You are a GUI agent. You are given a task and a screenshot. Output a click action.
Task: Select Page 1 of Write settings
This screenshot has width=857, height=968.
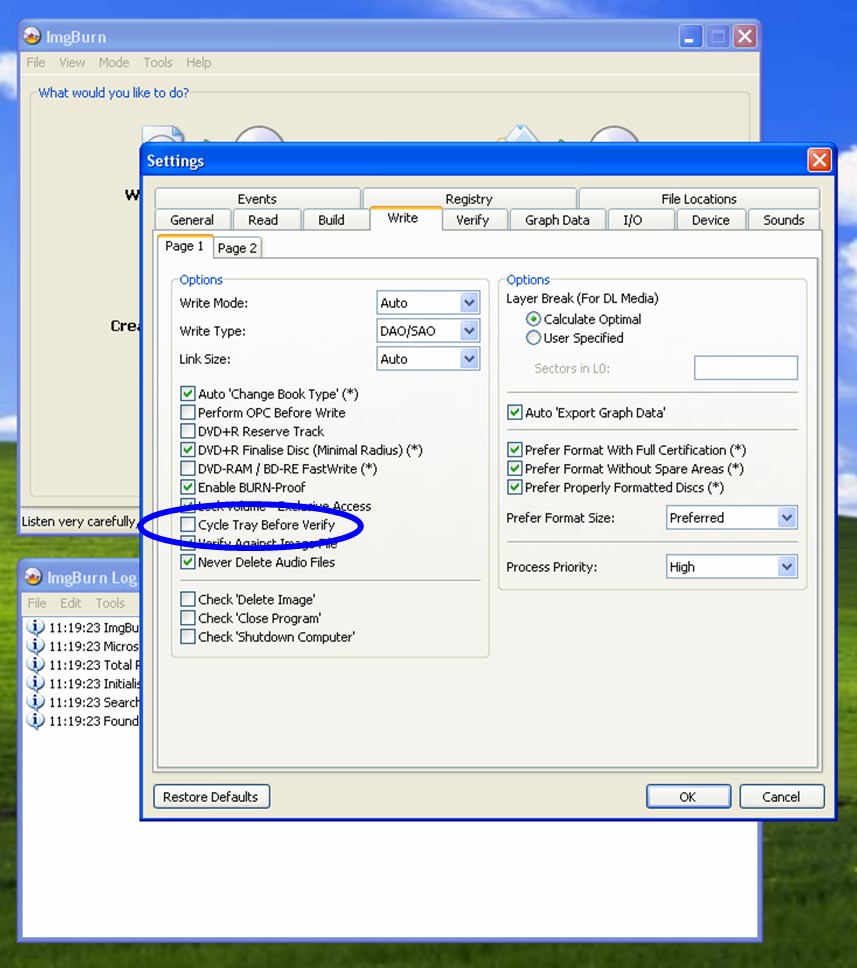[x=185, y=246]
